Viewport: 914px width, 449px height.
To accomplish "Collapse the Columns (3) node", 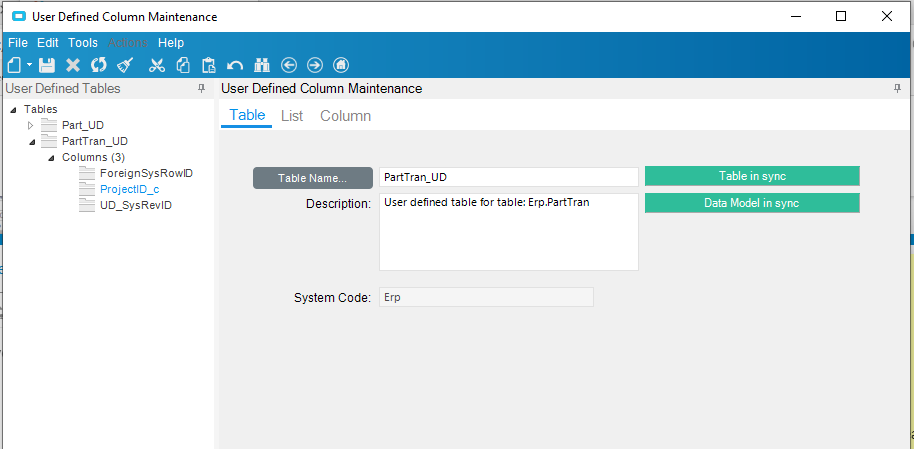I will click(51, 158).
